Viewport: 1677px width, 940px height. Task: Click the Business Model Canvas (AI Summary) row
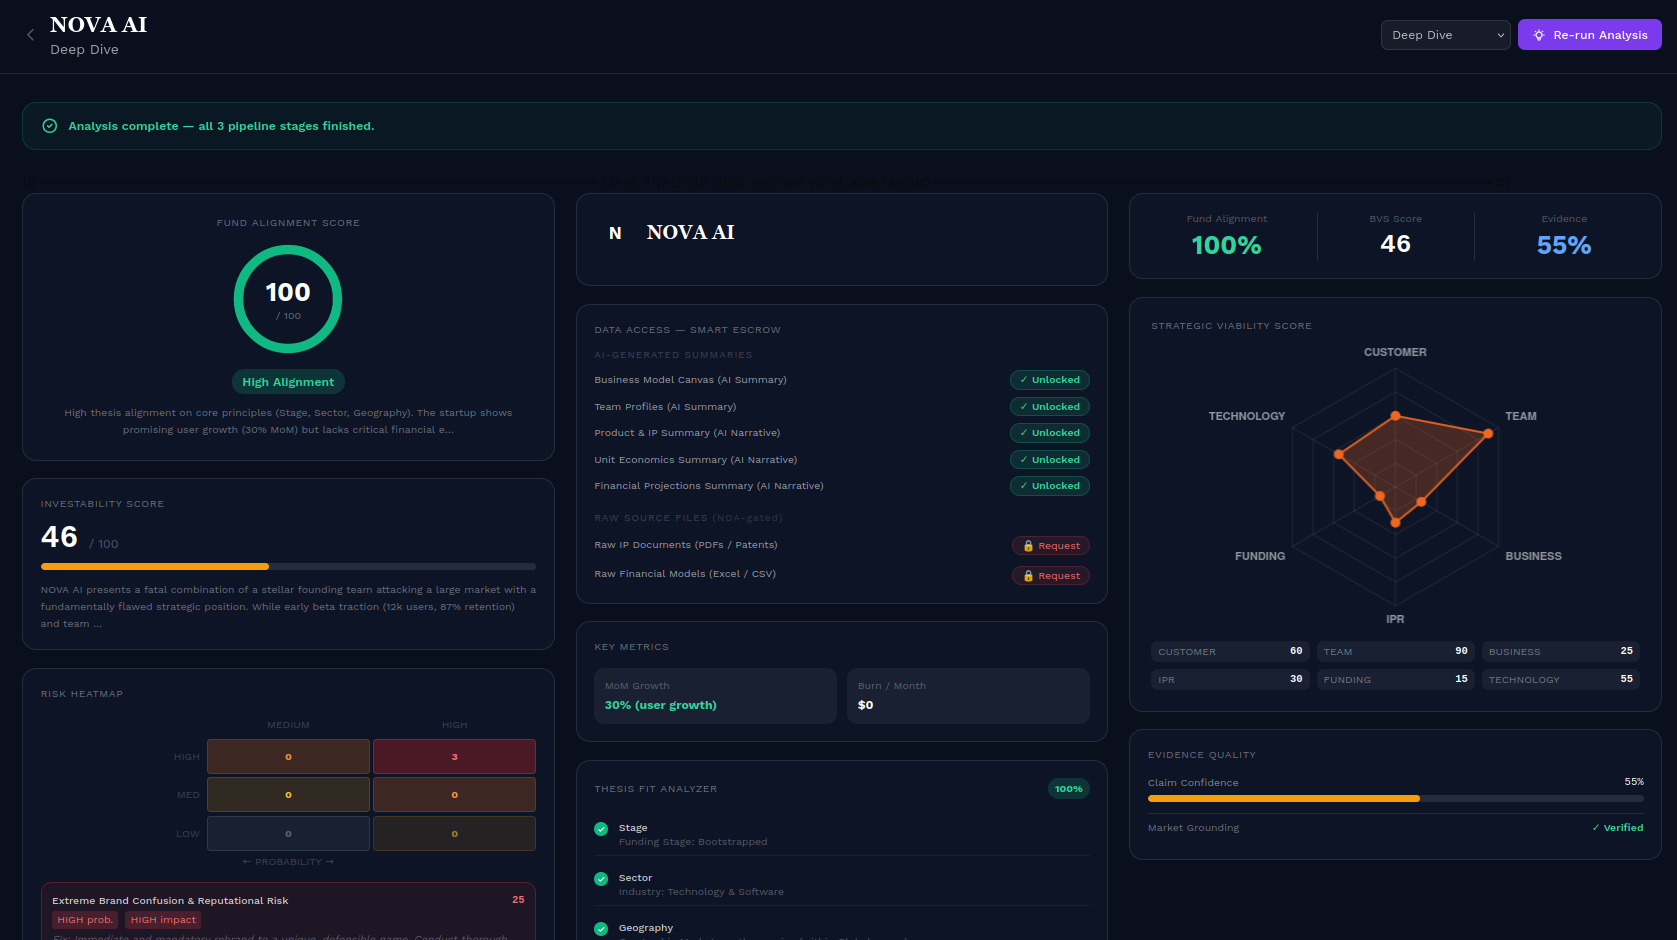click(842, 380)
